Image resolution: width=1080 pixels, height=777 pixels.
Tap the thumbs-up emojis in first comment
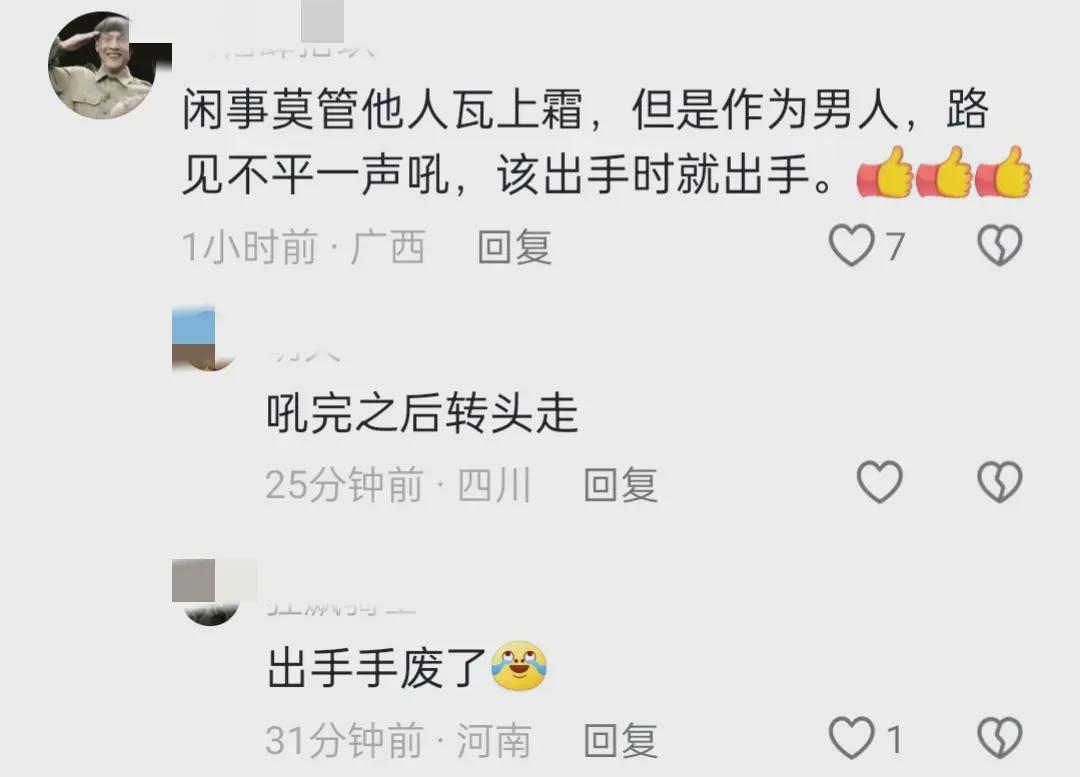coord(944,172)
